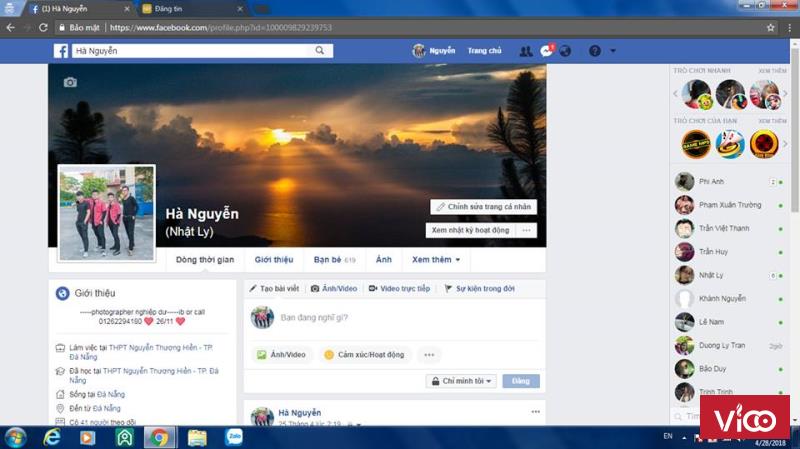800x449 pixels.
Task: Open the file explorer taskbar icon
Action: [x=197, y=438]
